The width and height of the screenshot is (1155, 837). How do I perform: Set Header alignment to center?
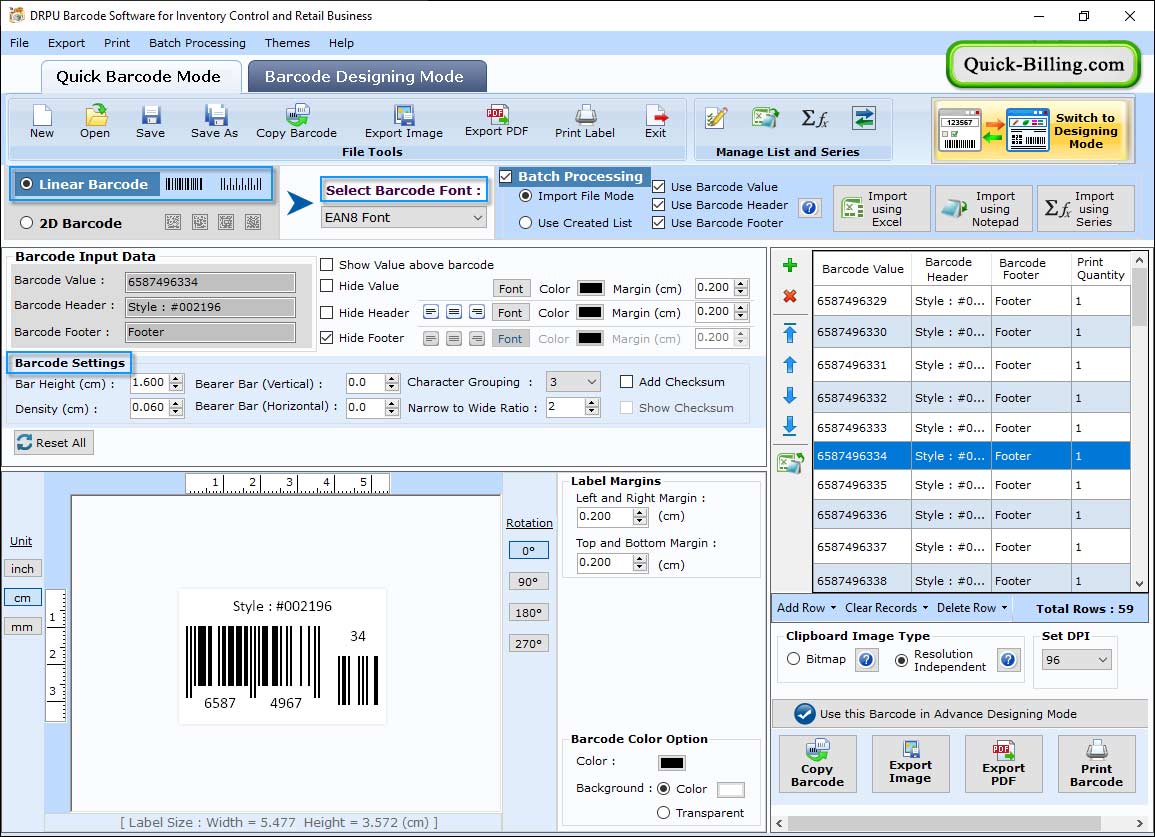point(454,312)
